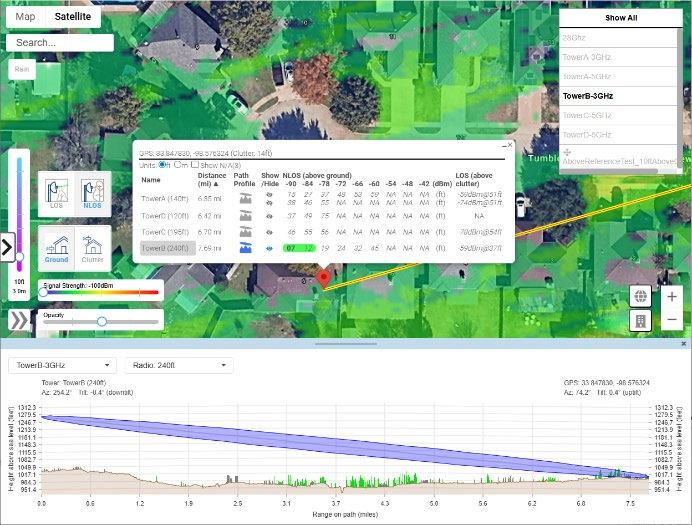Click the globe map view icon
692x525 pixels.
(639, 297)
